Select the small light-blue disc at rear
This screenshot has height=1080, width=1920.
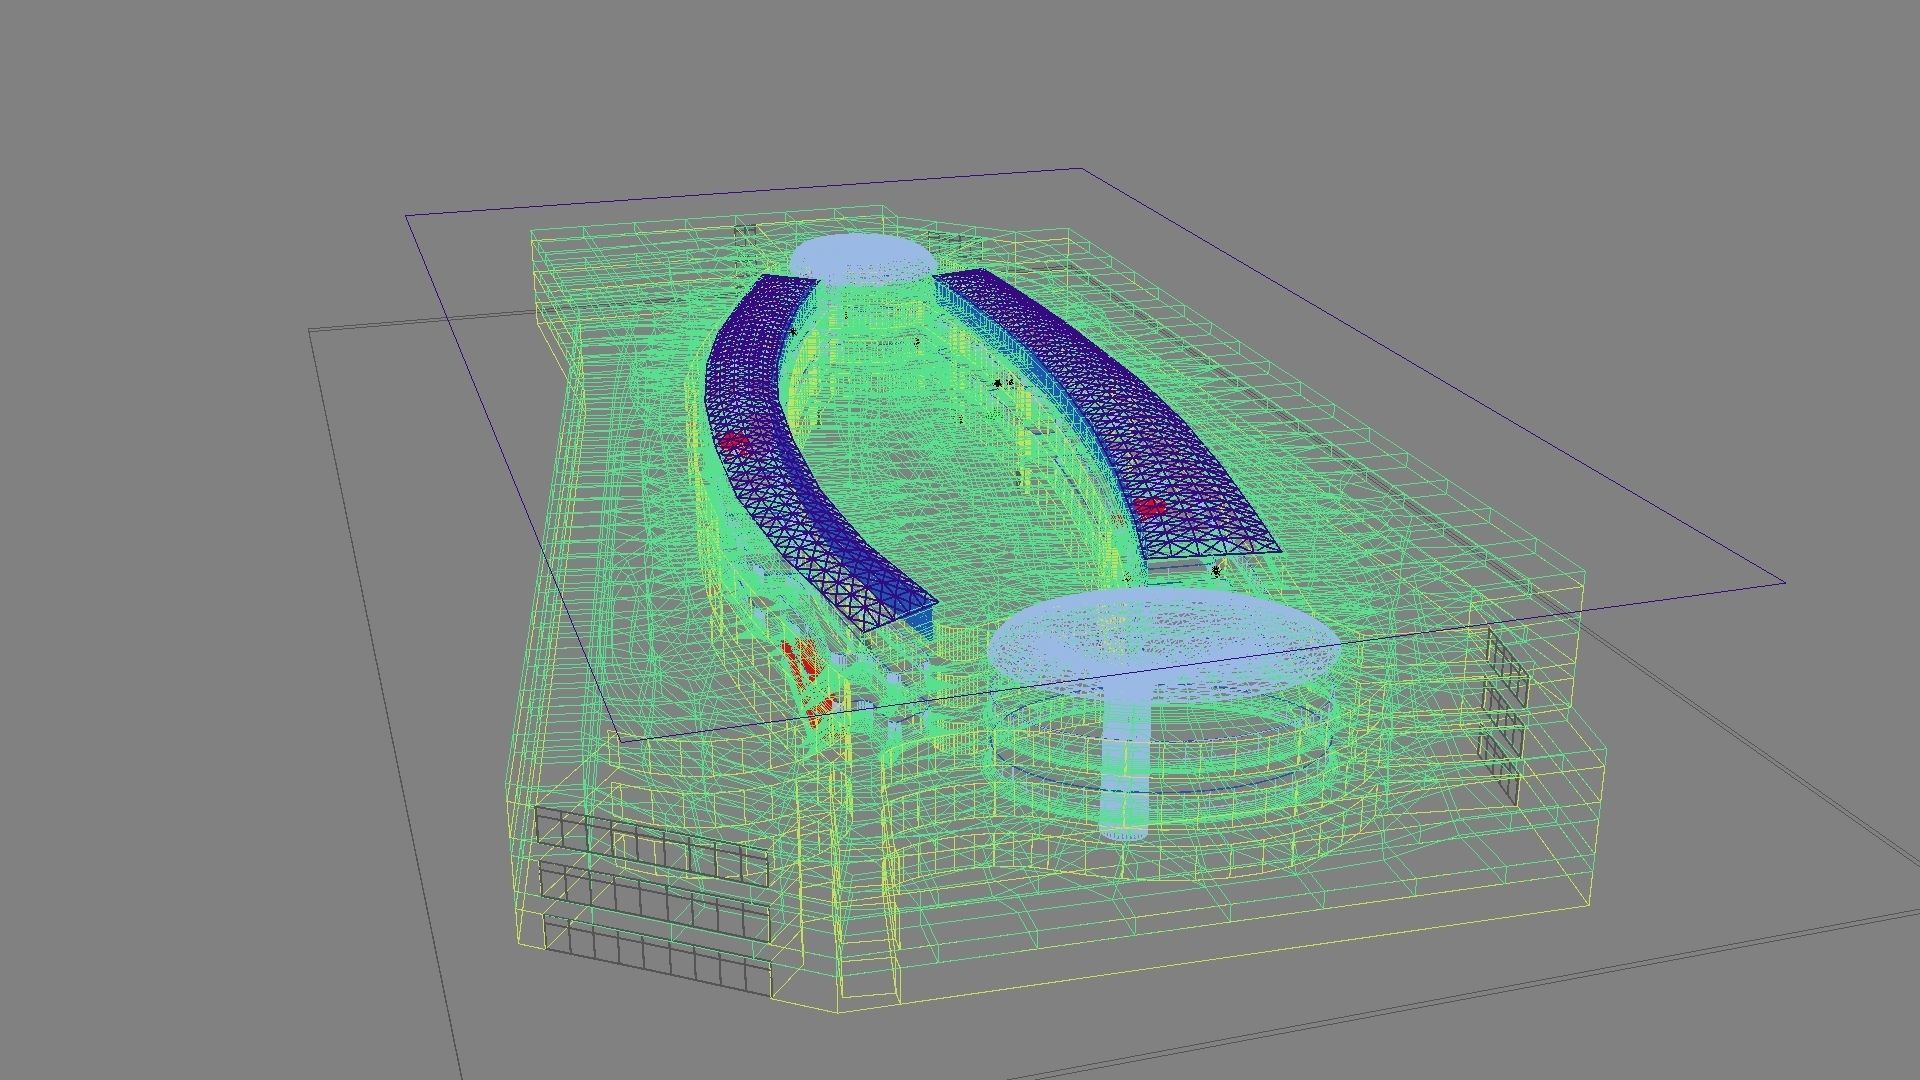[863, 258]
